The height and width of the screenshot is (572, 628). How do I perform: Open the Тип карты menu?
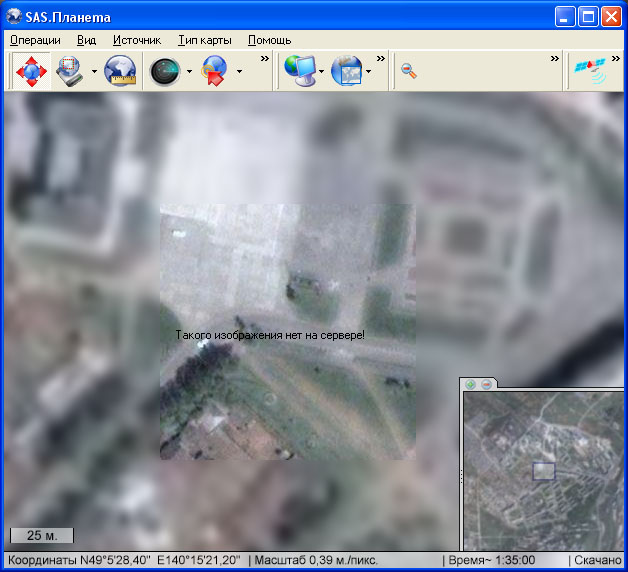(205, 40)
